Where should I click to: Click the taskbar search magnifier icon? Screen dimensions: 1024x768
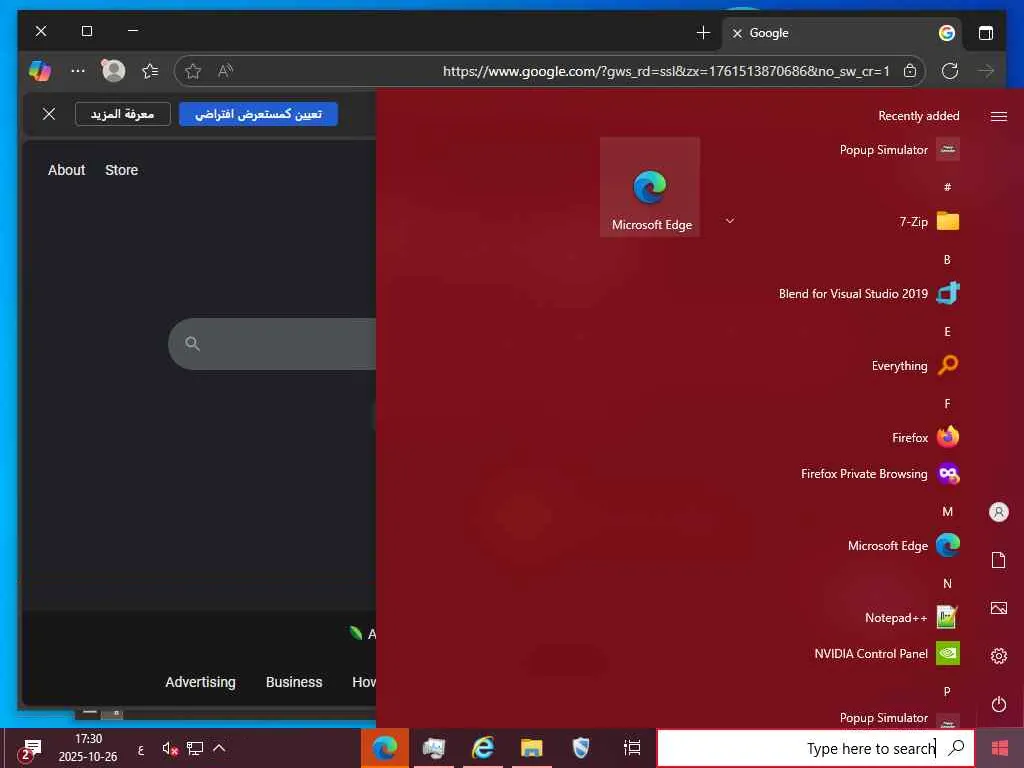click(x=956, y=748)
